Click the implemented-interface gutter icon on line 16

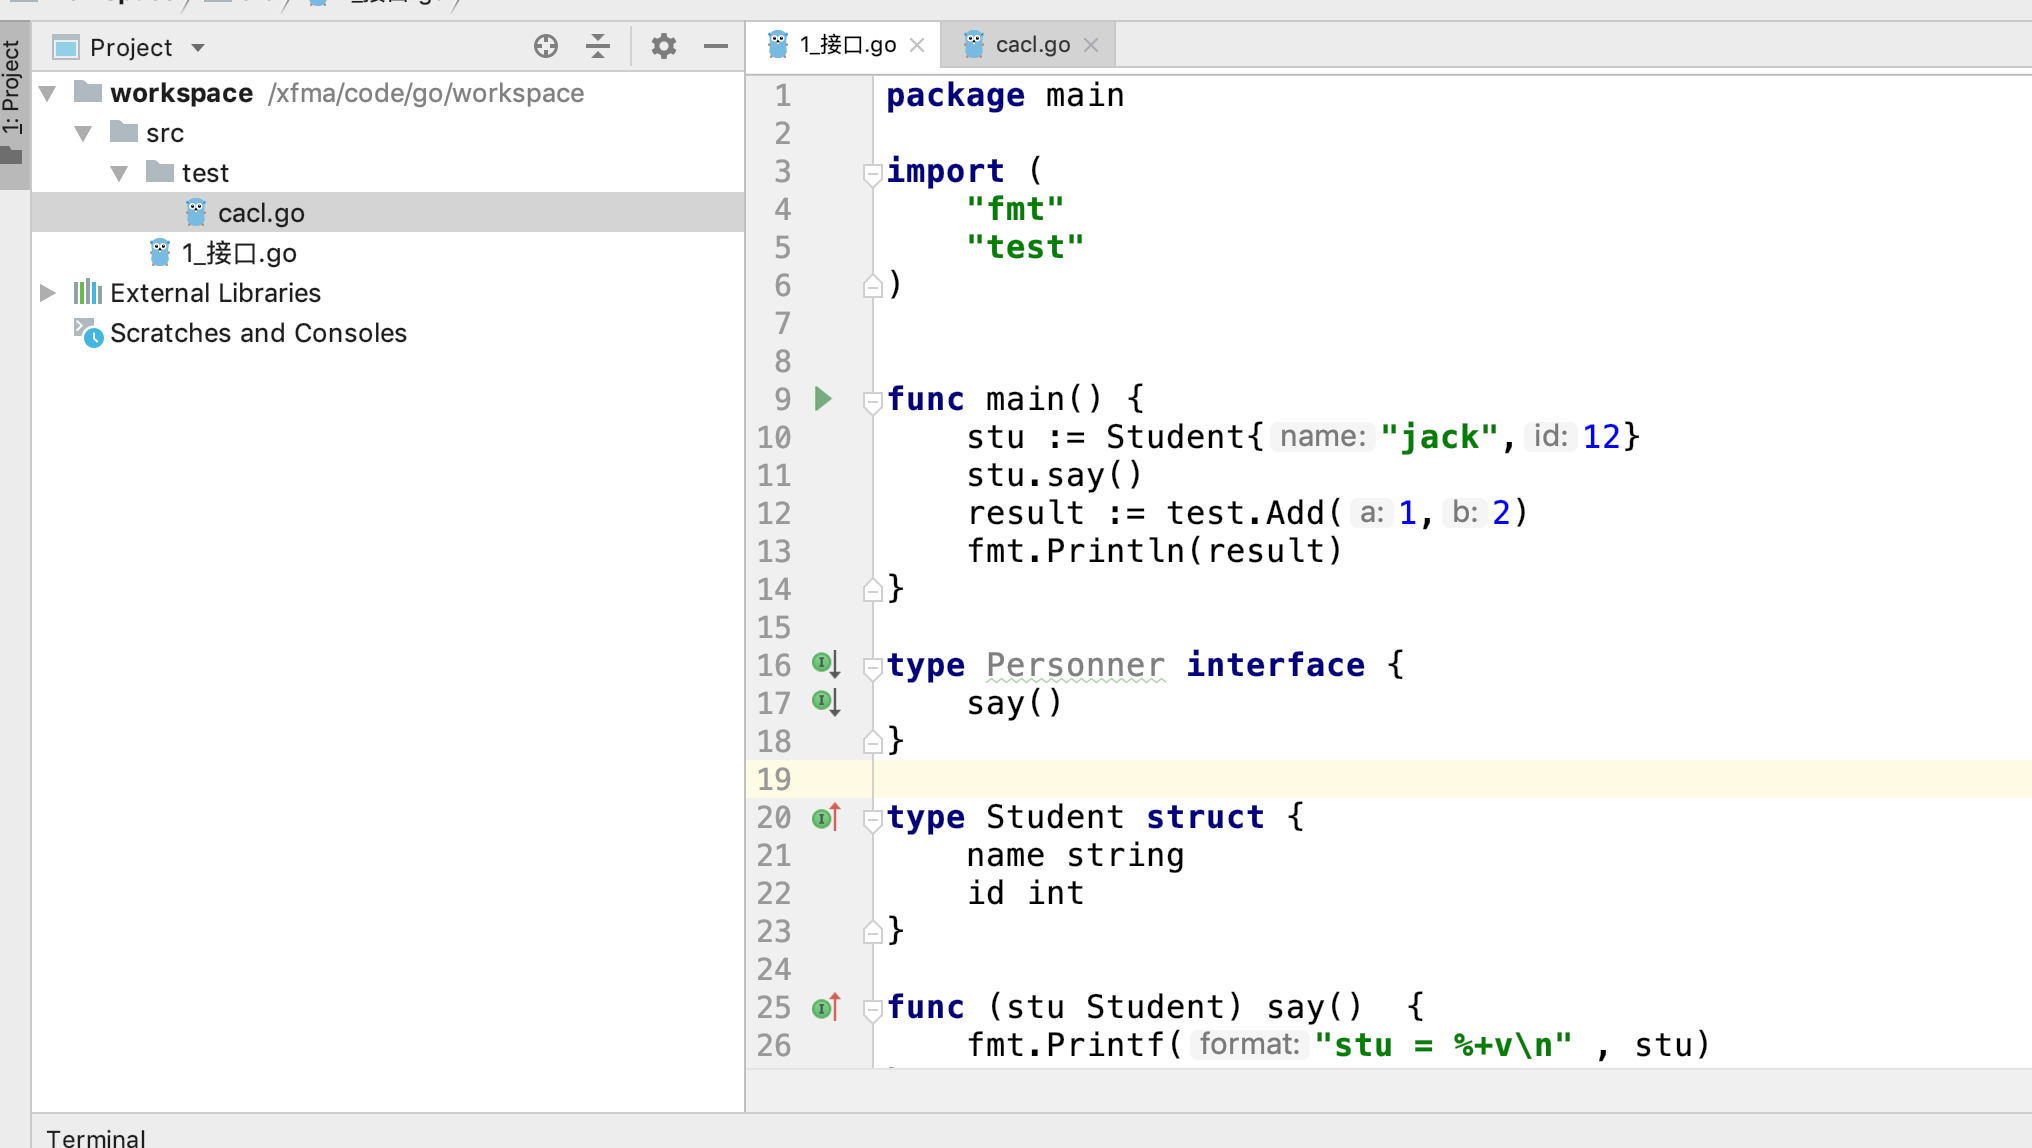point(825,664)
